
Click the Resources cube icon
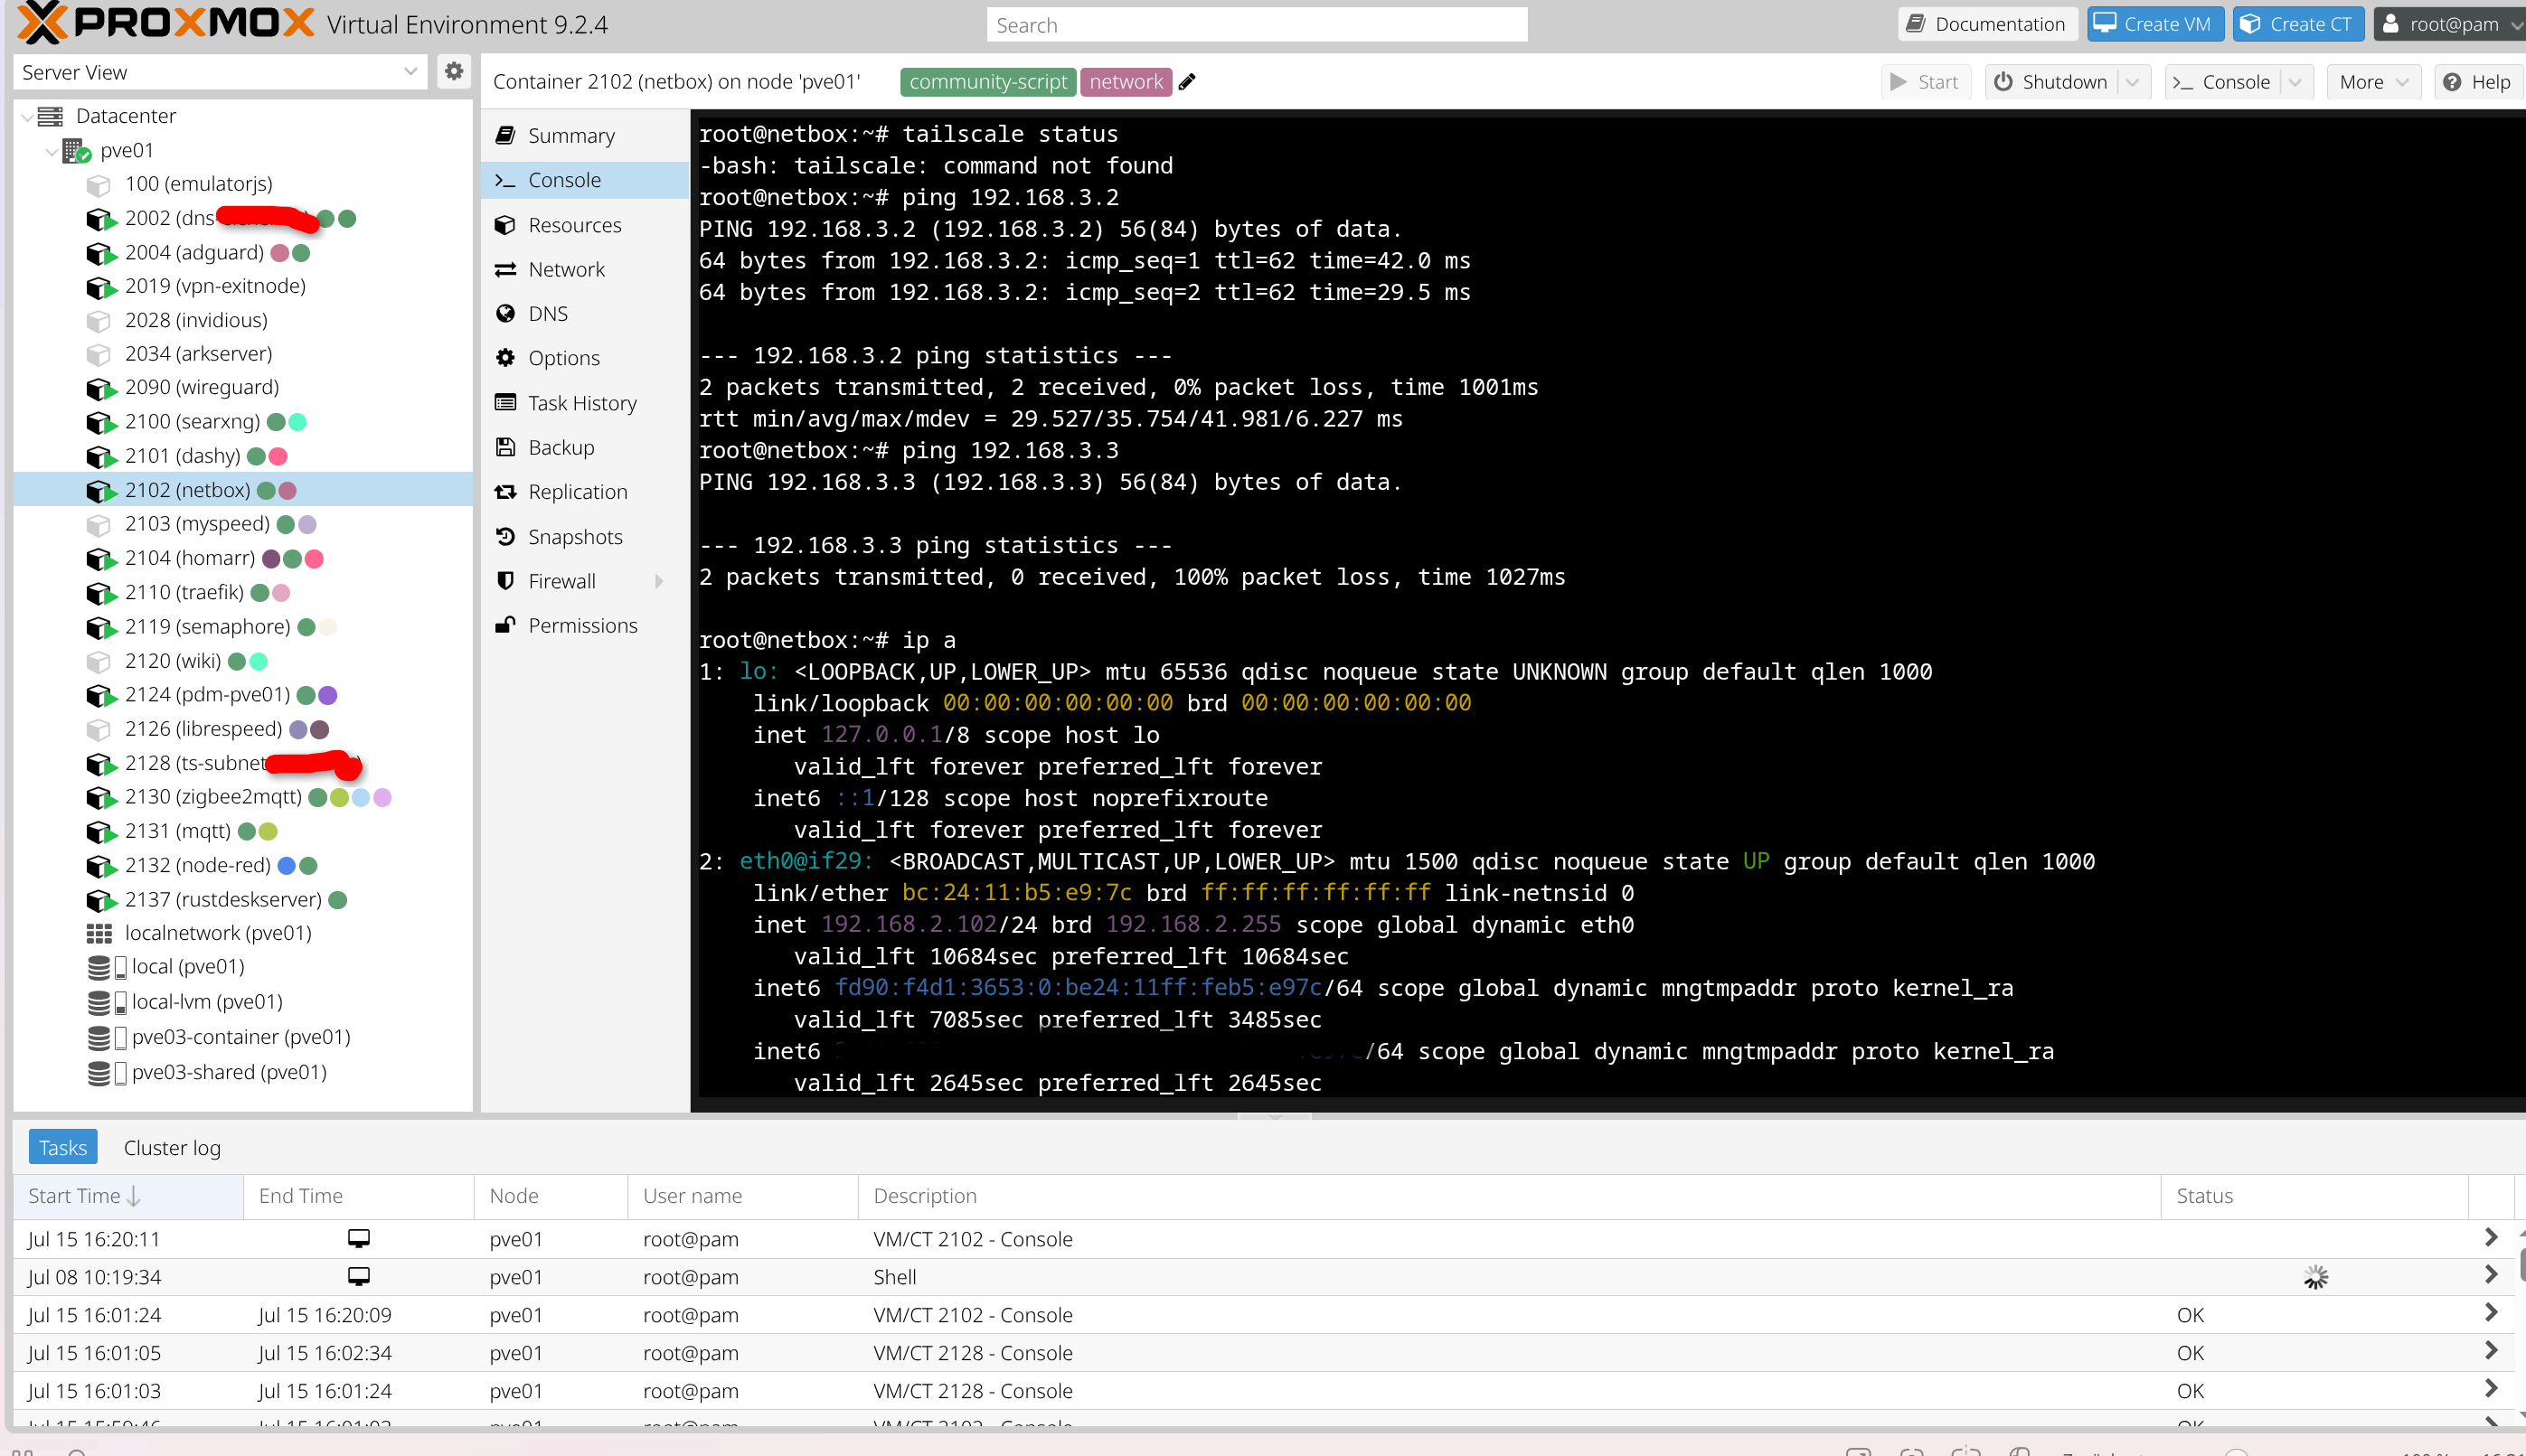click(506, 225)
